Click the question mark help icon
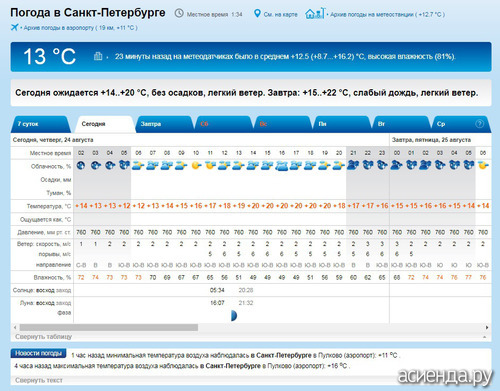The width and height of the screenshot is (500, 391). (479, 124)
